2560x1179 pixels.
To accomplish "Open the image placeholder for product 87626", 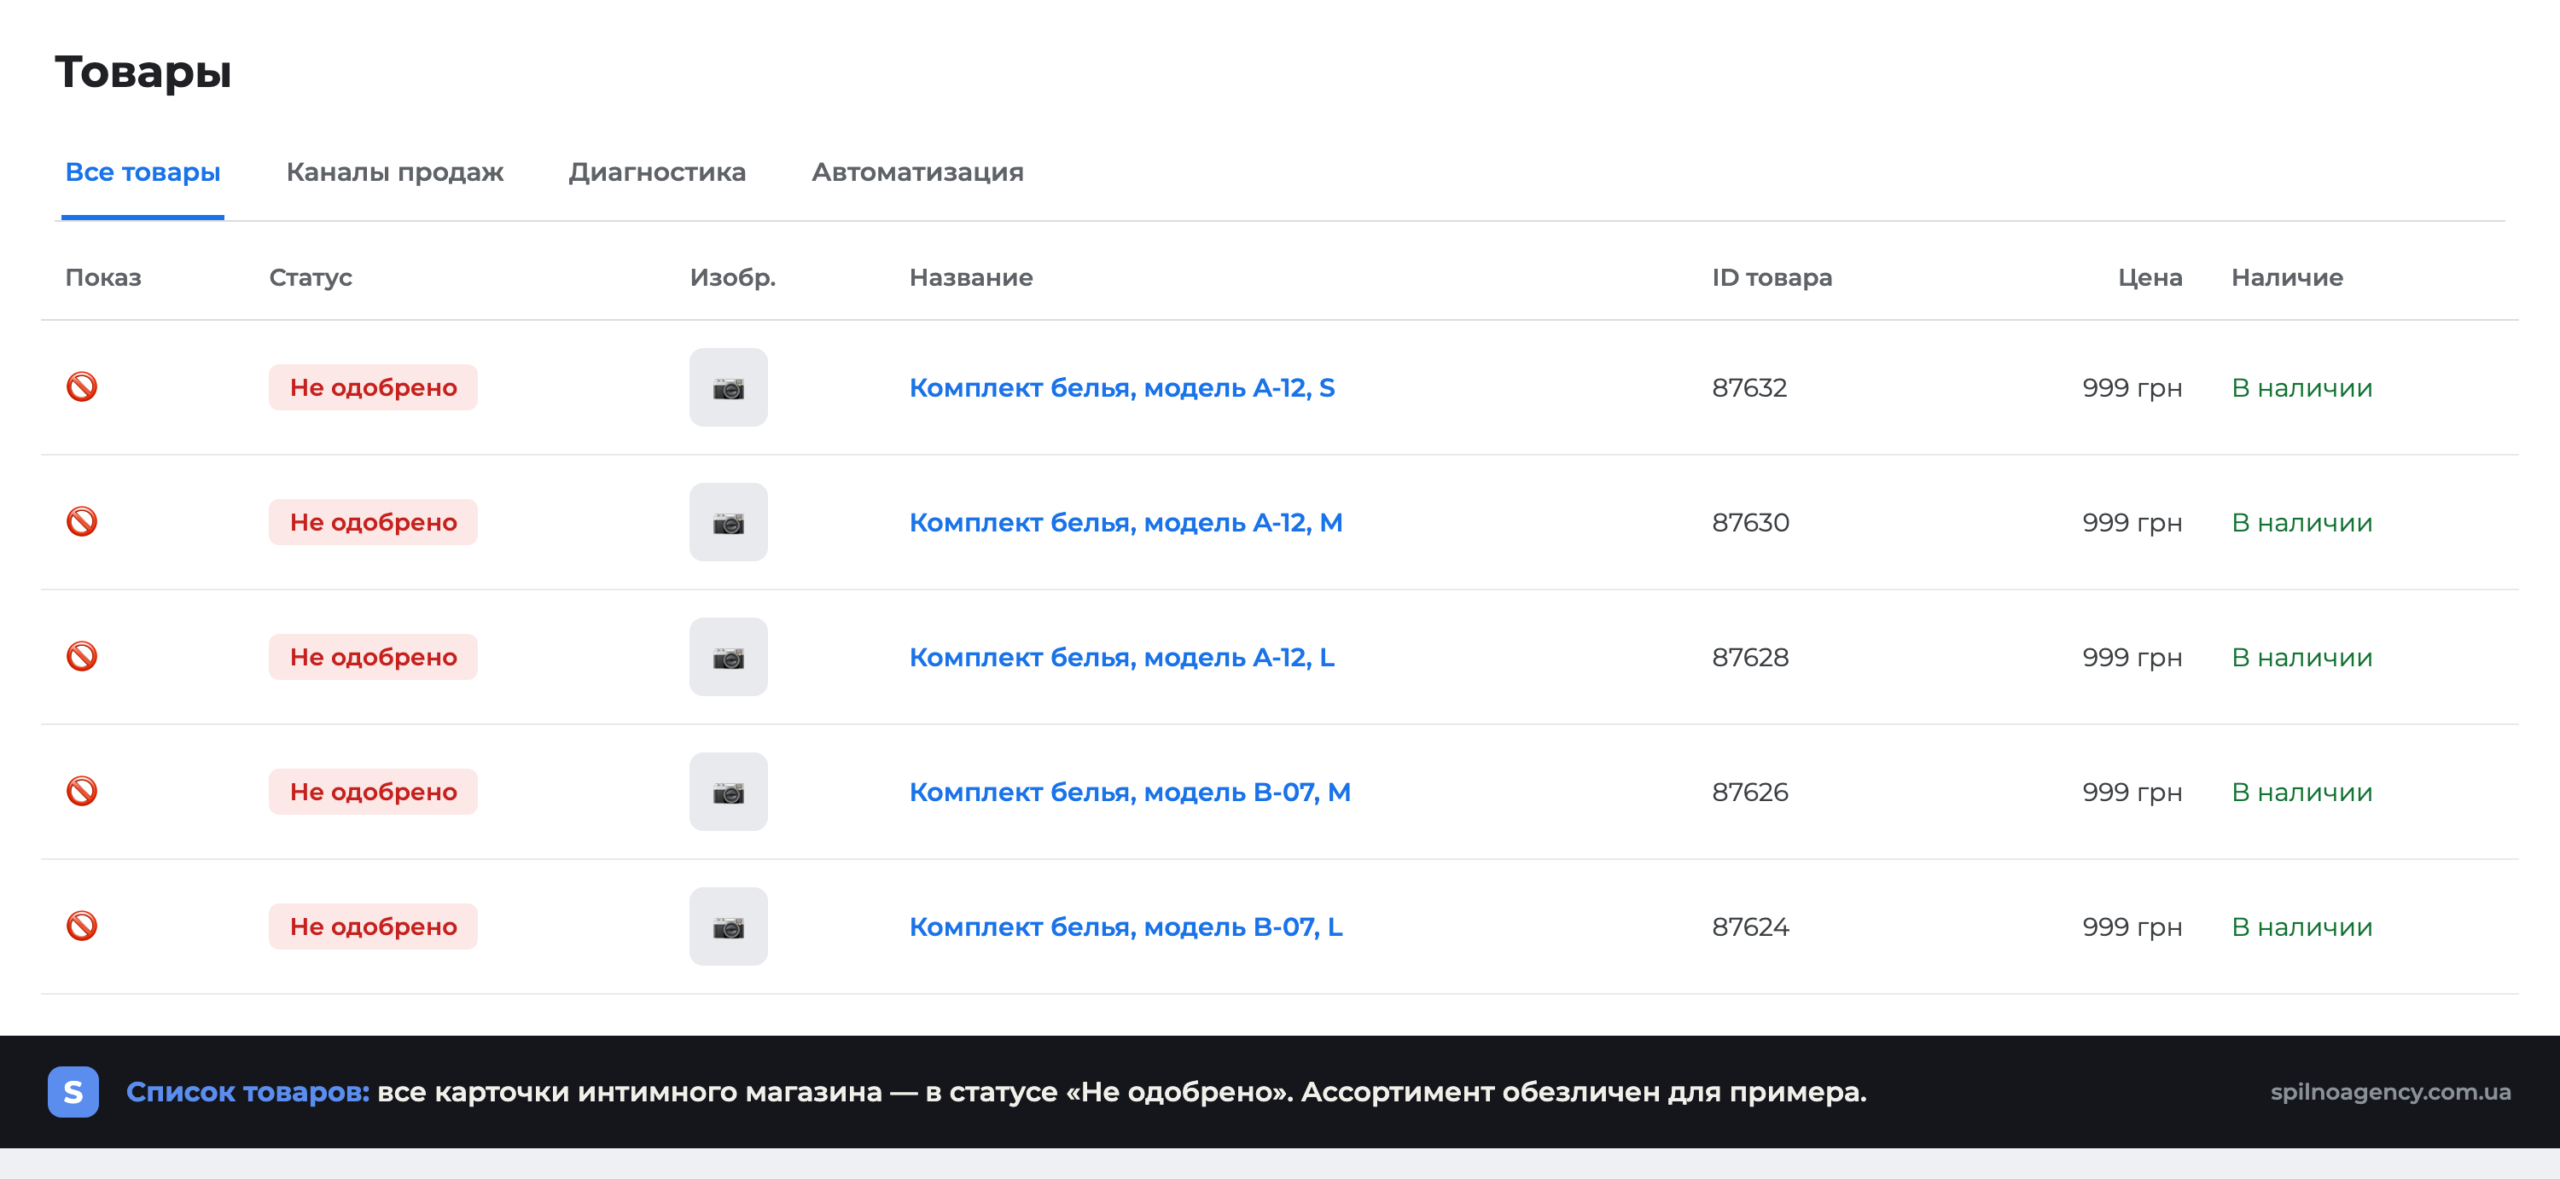I will 728,791.
